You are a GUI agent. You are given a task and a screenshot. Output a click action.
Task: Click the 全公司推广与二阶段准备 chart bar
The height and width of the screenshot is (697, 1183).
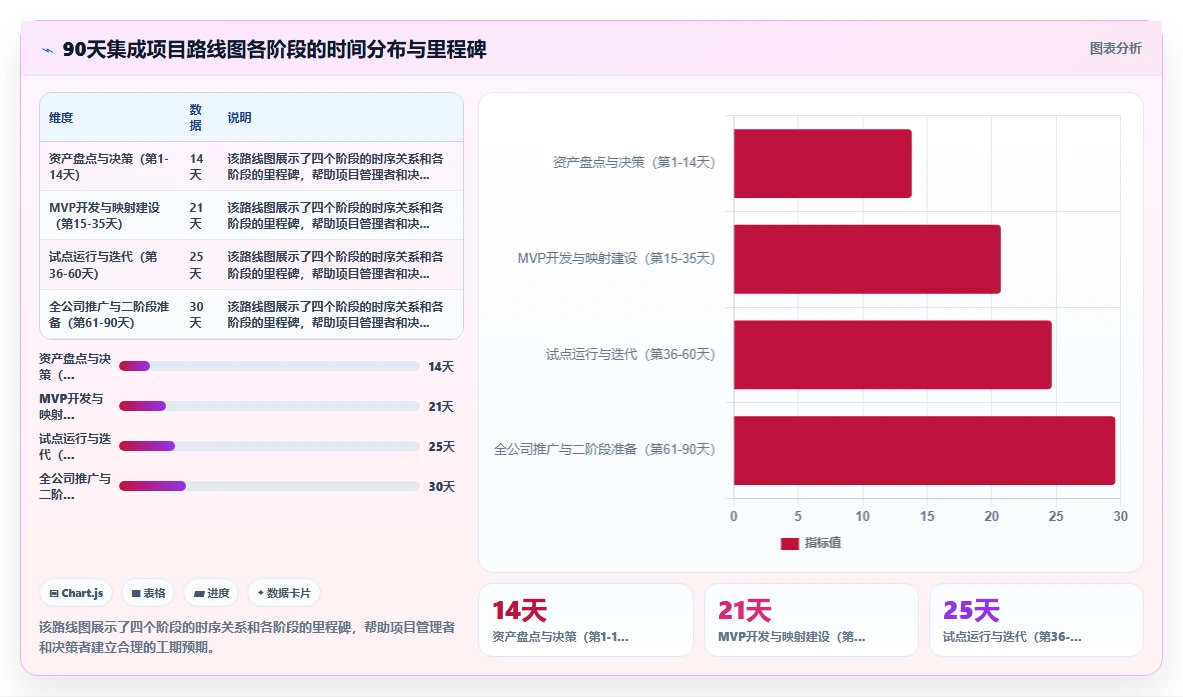click(x=924, y=450)
